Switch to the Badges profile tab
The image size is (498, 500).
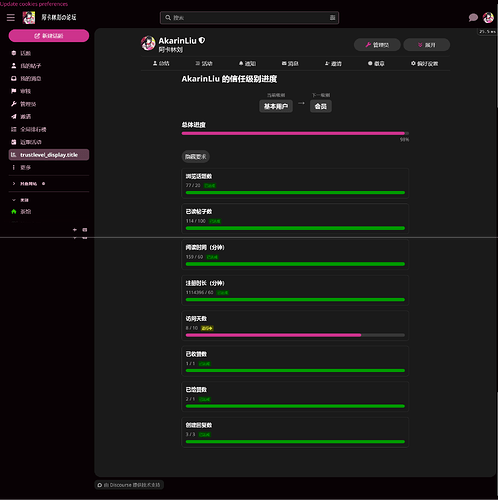[x=376, y=63]
